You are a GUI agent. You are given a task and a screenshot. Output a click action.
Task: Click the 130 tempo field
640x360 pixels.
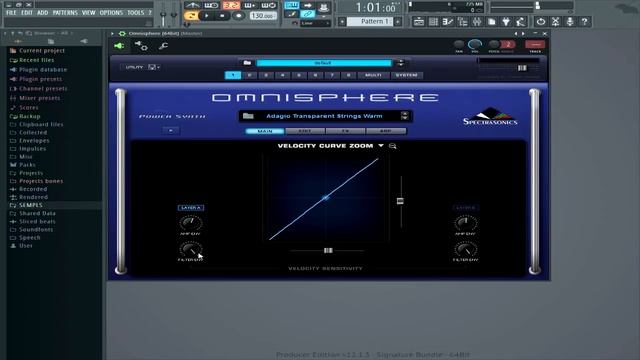(262, 16)
